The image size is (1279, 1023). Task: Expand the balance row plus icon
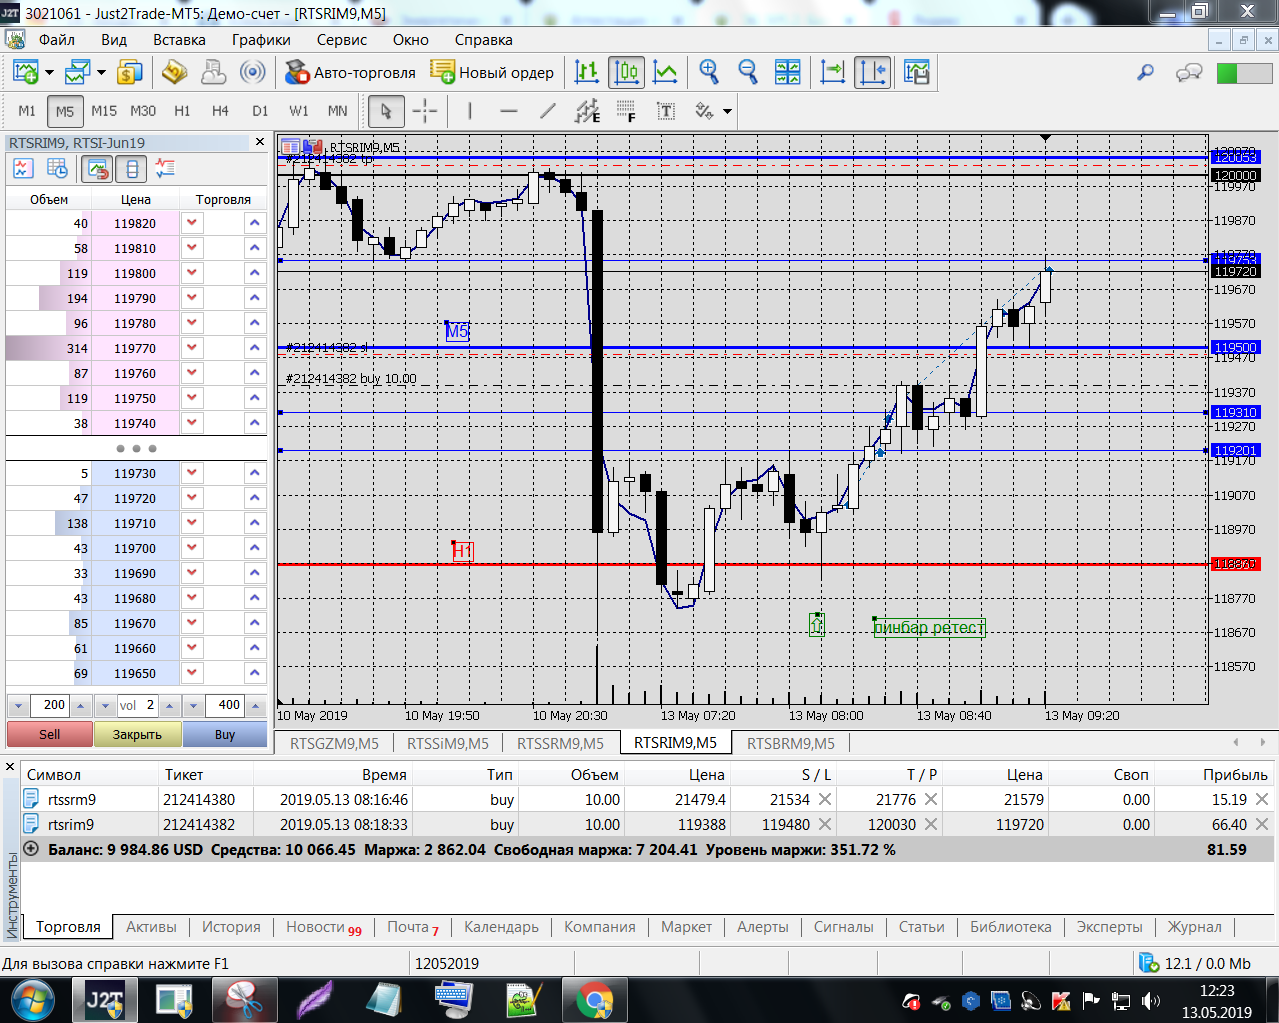pos(31,849)
